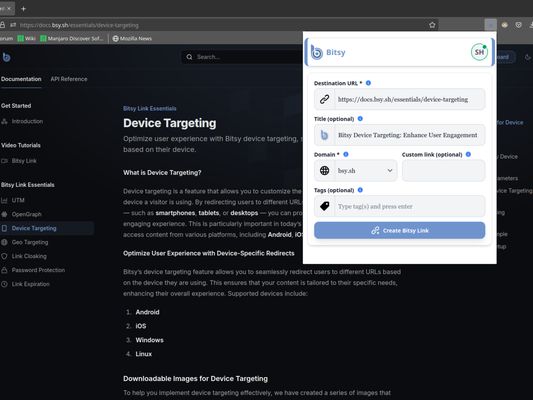Click the info icon beside Domain

[346, 154]
